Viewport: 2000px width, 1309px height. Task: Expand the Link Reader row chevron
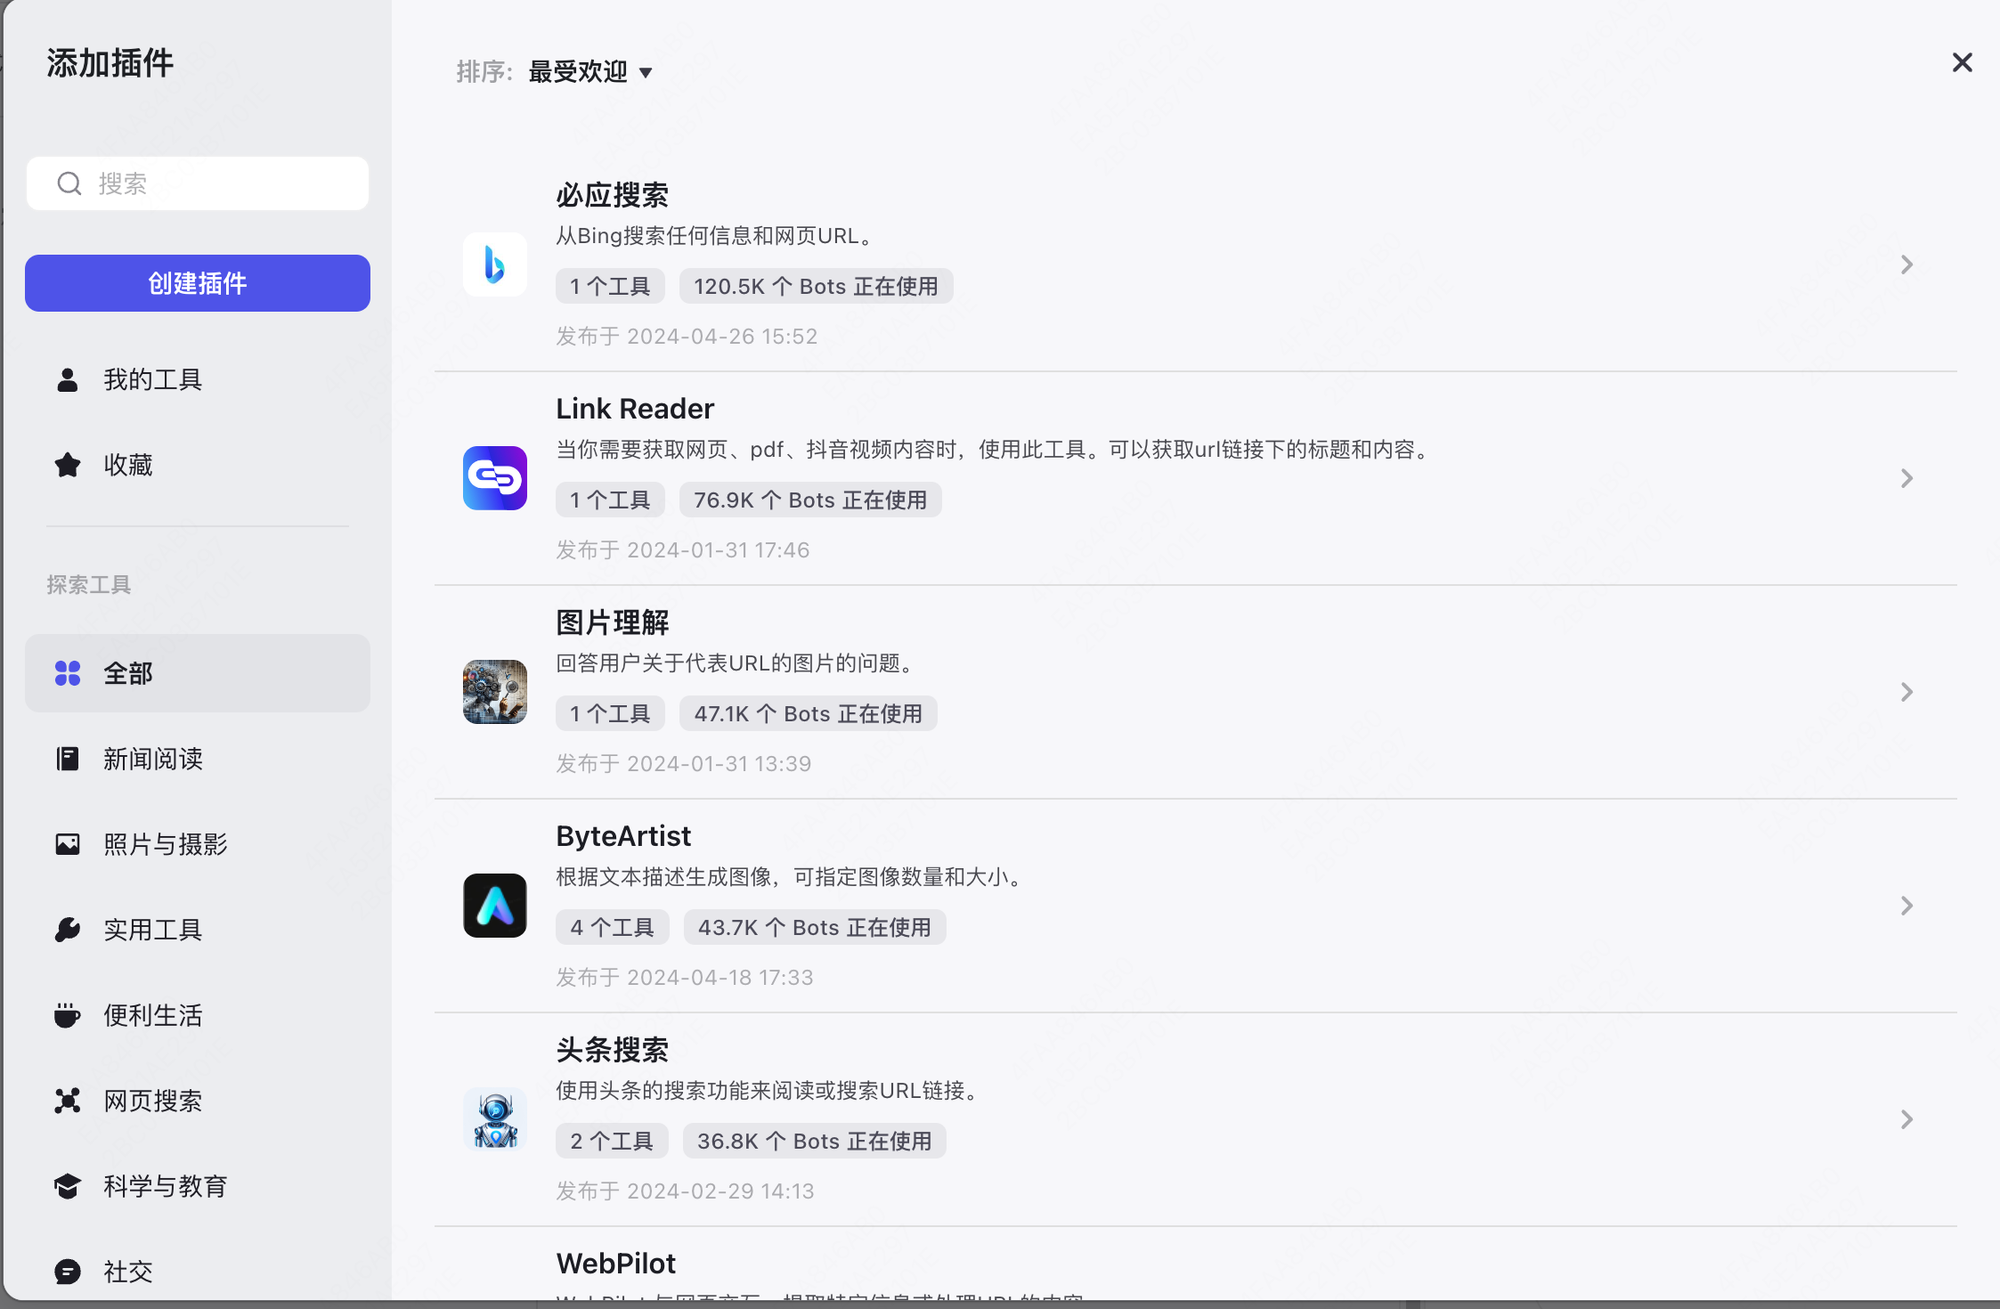click(x=1906, y=478)
